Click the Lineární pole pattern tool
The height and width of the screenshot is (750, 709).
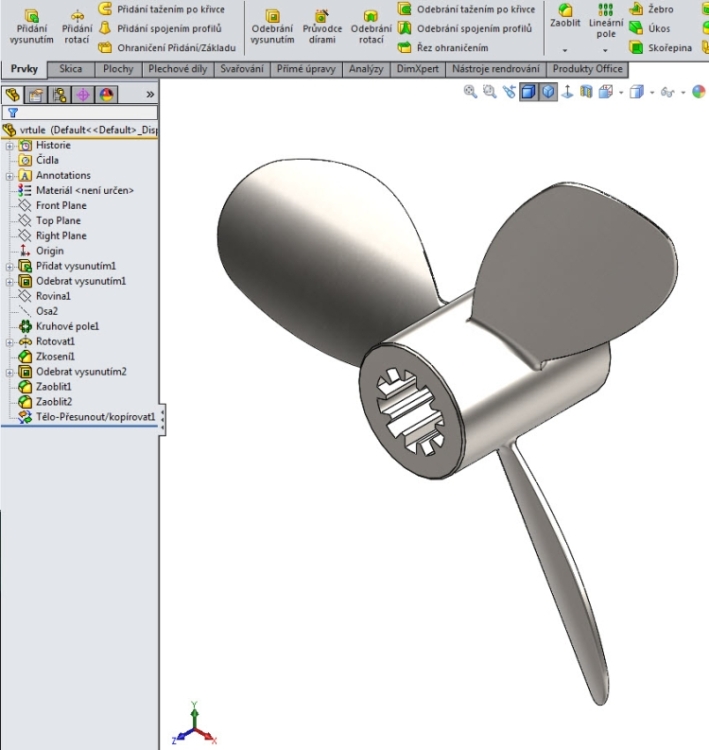[x=606, y=21]
